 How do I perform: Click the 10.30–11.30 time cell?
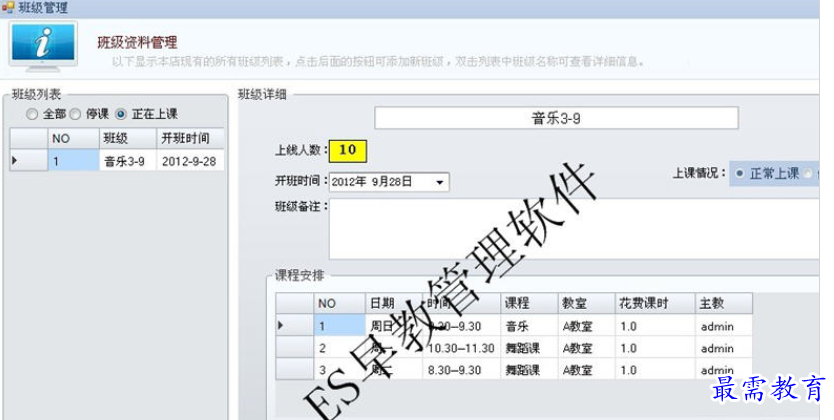pyautogui.click(x=461, y=348)
